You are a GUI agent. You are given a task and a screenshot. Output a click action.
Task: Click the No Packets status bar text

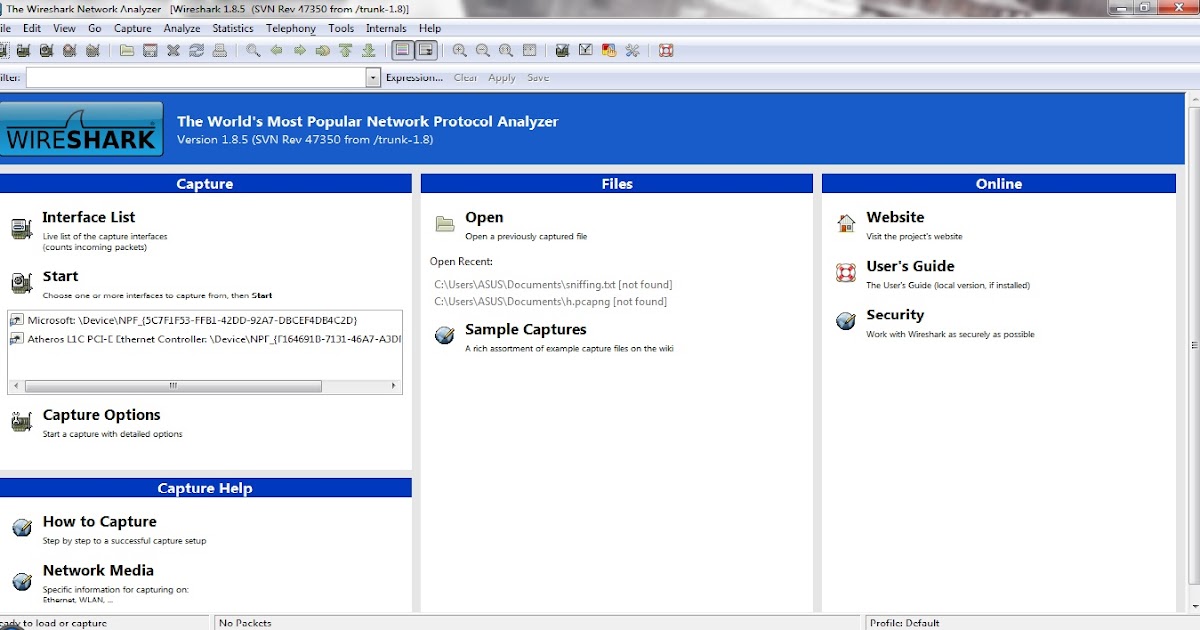point(245,623)
